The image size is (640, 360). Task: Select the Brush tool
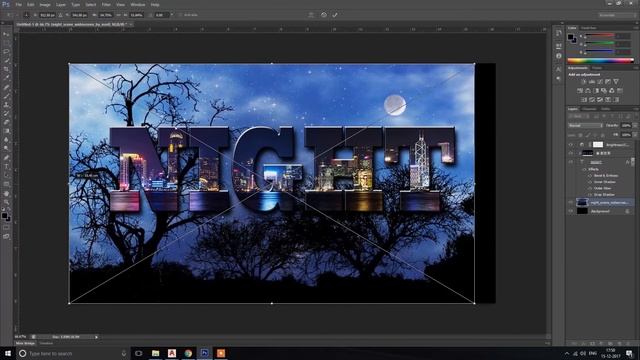[x=6, y=96]
